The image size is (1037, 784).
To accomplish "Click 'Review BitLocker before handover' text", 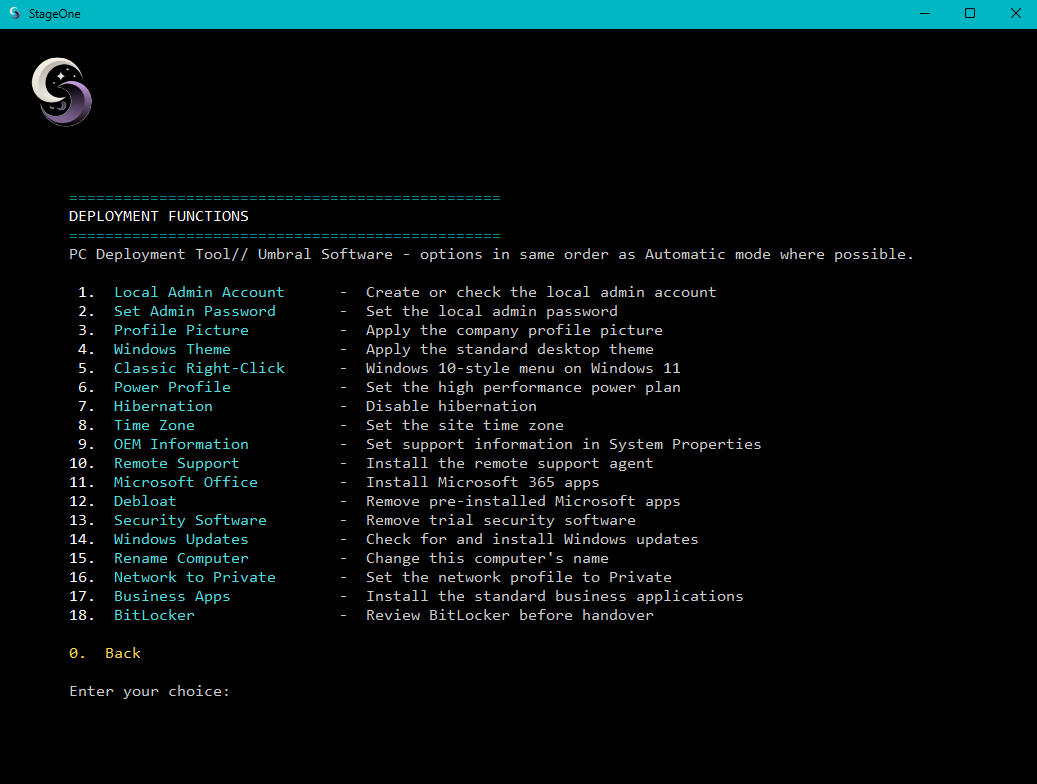I will pyautogui.click(x=510, y=615).
